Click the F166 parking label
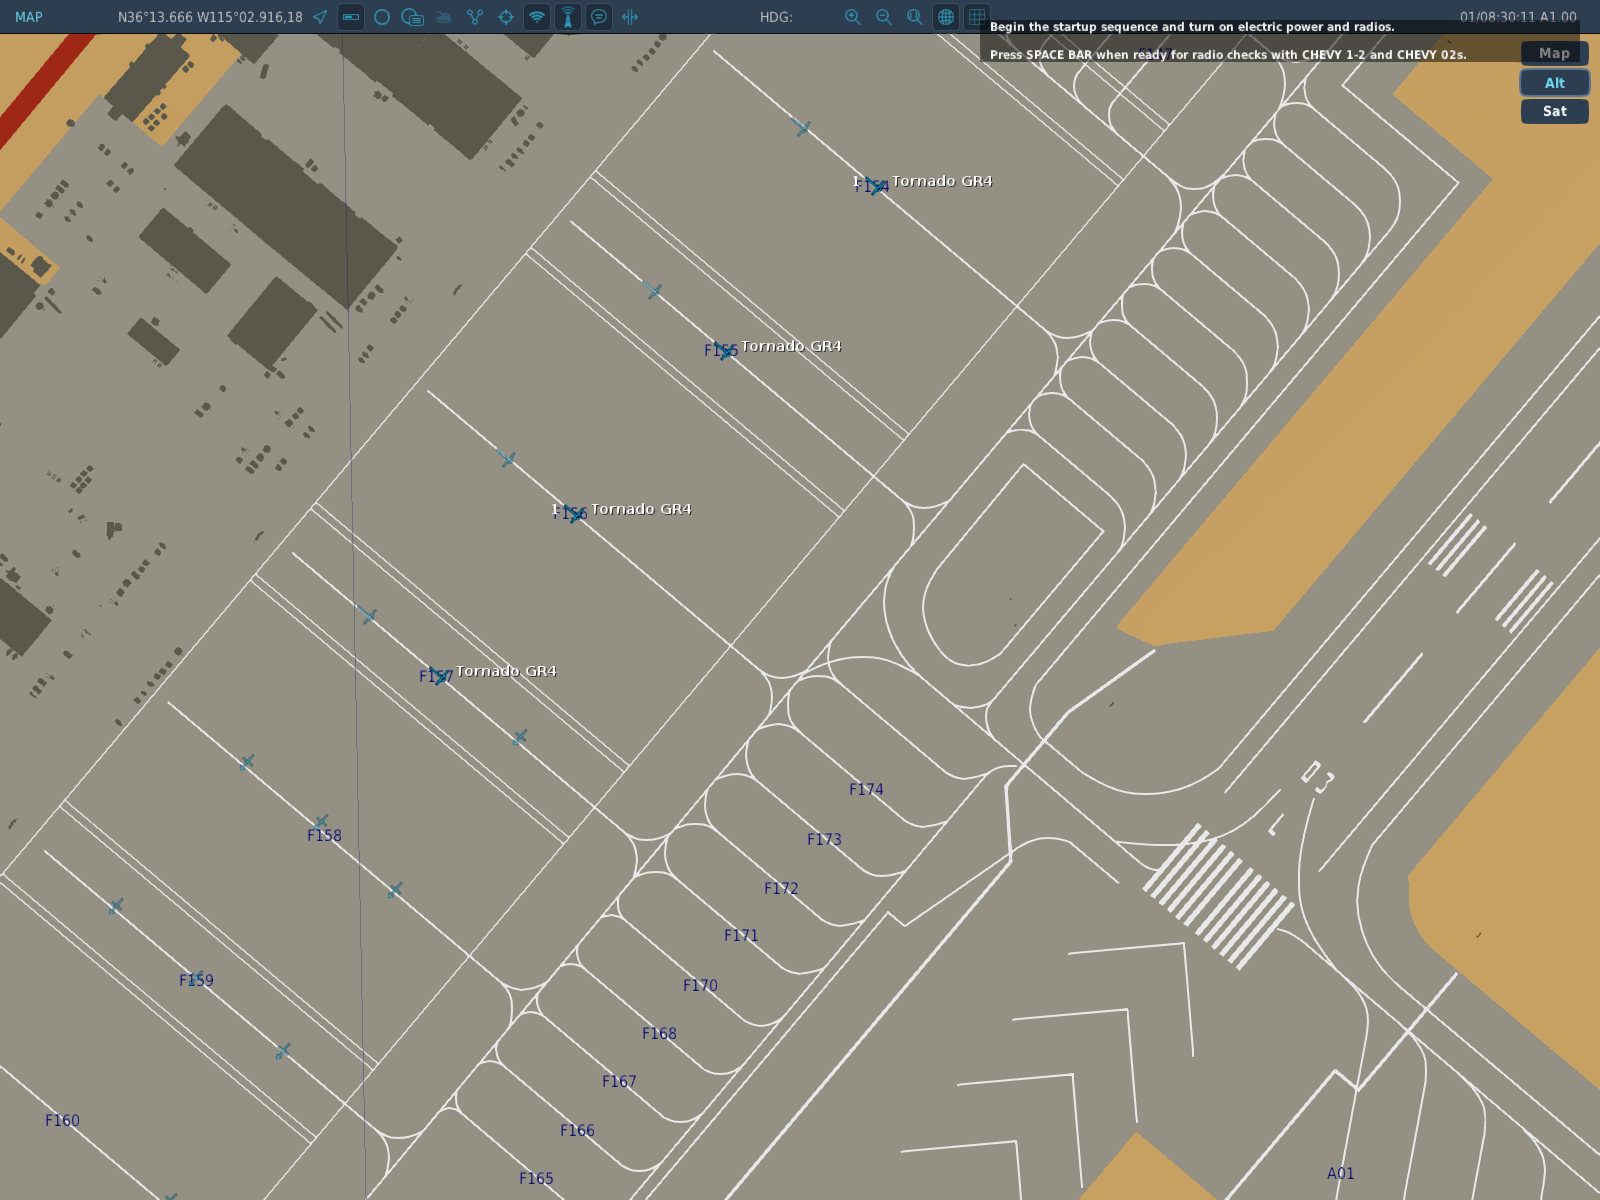1600x1200 pixels. (x=577, y=1131)
